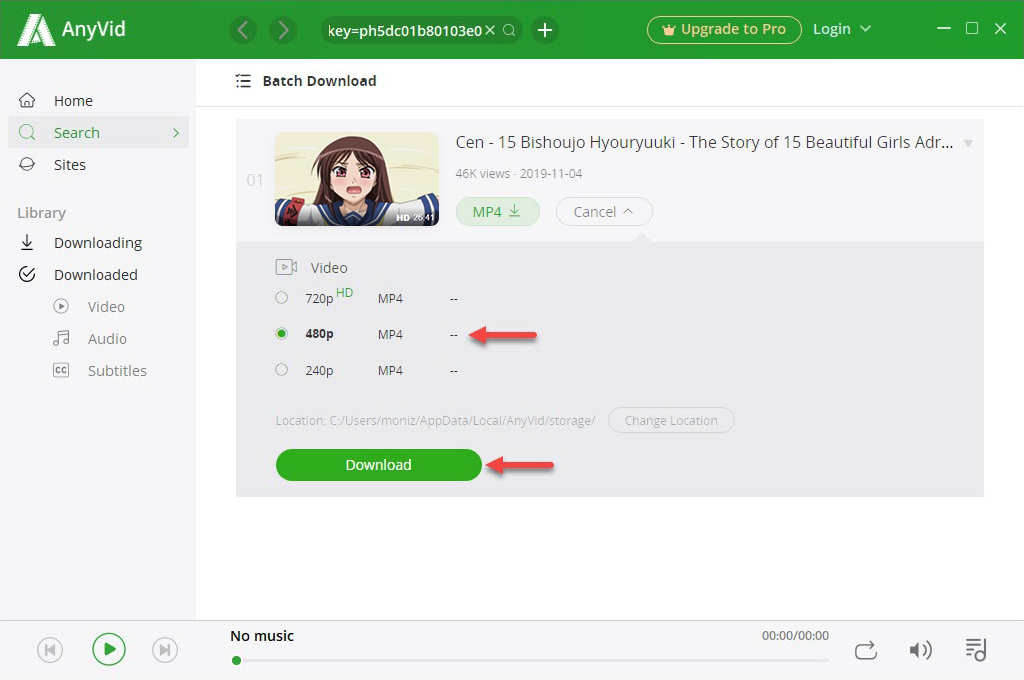Click in the URL search input field
Image resolution: width=1024 pixels, height=680 pixels.
coord(404,31)
